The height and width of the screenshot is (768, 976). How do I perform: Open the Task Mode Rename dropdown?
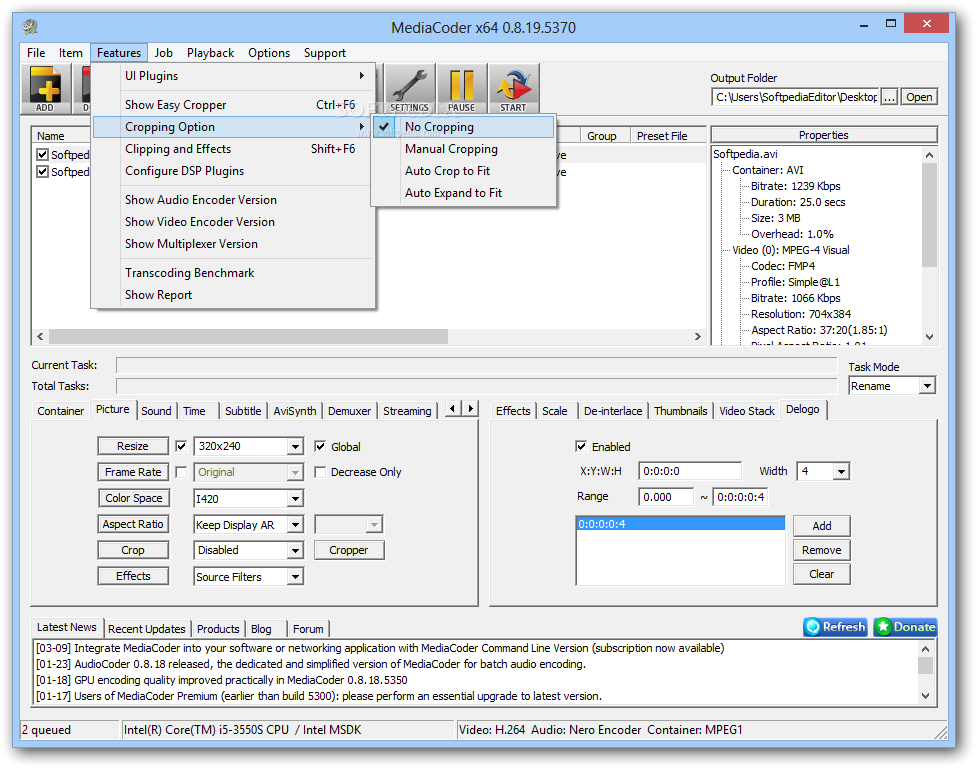click(927, 386)
